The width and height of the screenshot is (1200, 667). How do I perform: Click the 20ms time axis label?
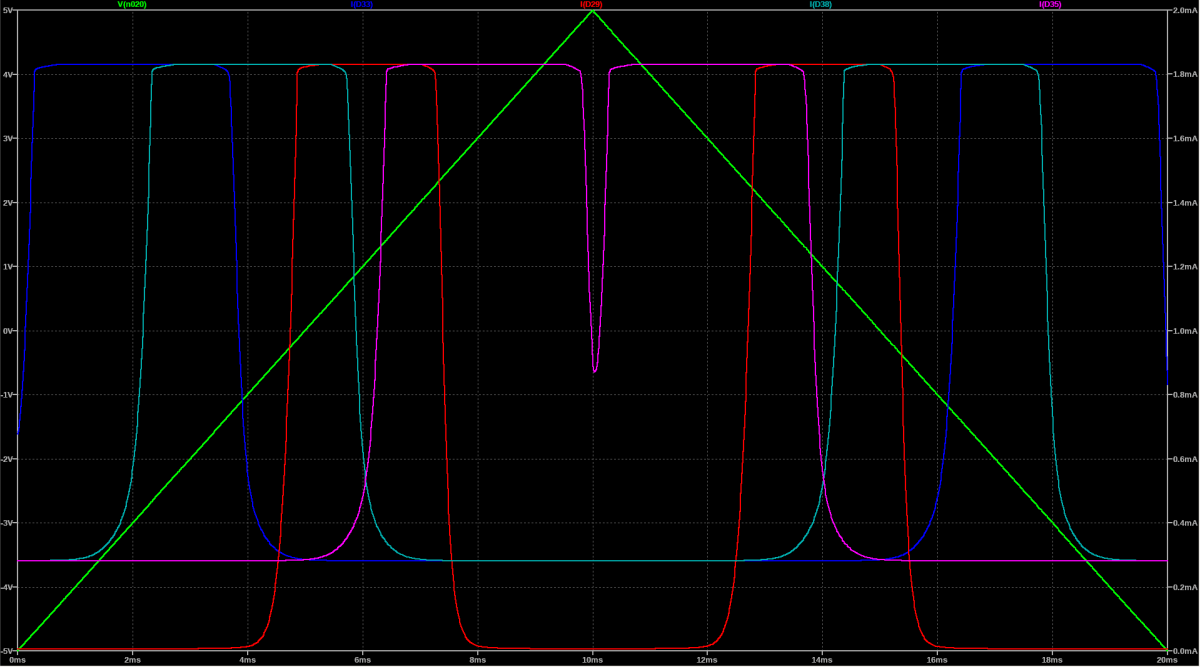[1166, 660]
